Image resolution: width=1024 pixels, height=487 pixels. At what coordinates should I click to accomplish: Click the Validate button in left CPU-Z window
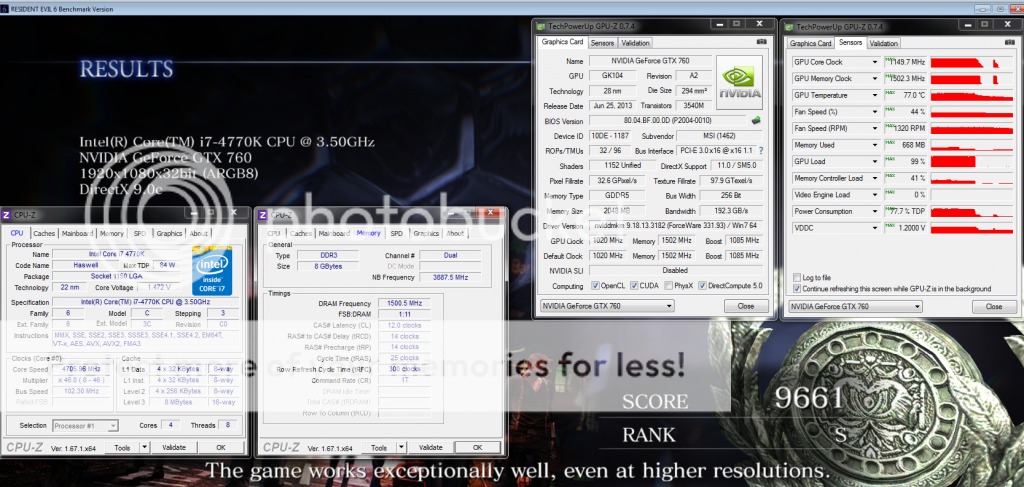click(x=173, y=447)
